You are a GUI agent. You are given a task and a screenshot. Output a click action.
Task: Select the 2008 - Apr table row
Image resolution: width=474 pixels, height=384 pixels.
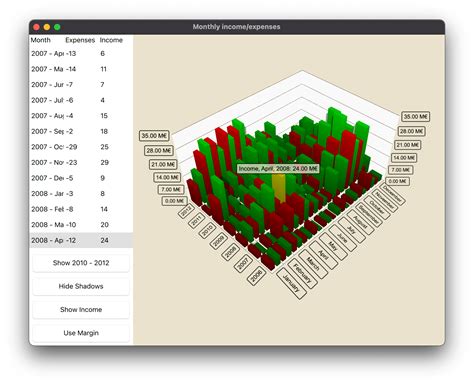point(81,240)
